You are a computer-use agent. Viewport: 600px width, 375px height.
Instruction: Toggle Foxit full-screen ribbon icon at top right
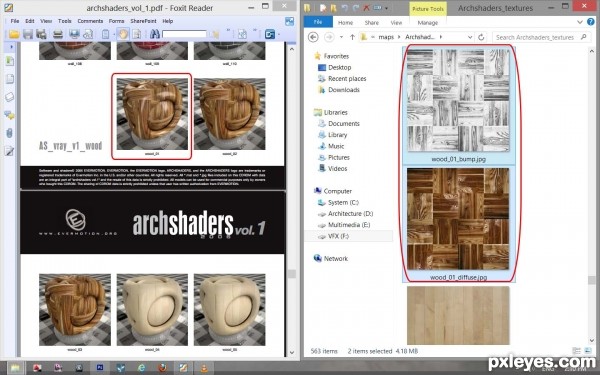(x=290, y=21)
